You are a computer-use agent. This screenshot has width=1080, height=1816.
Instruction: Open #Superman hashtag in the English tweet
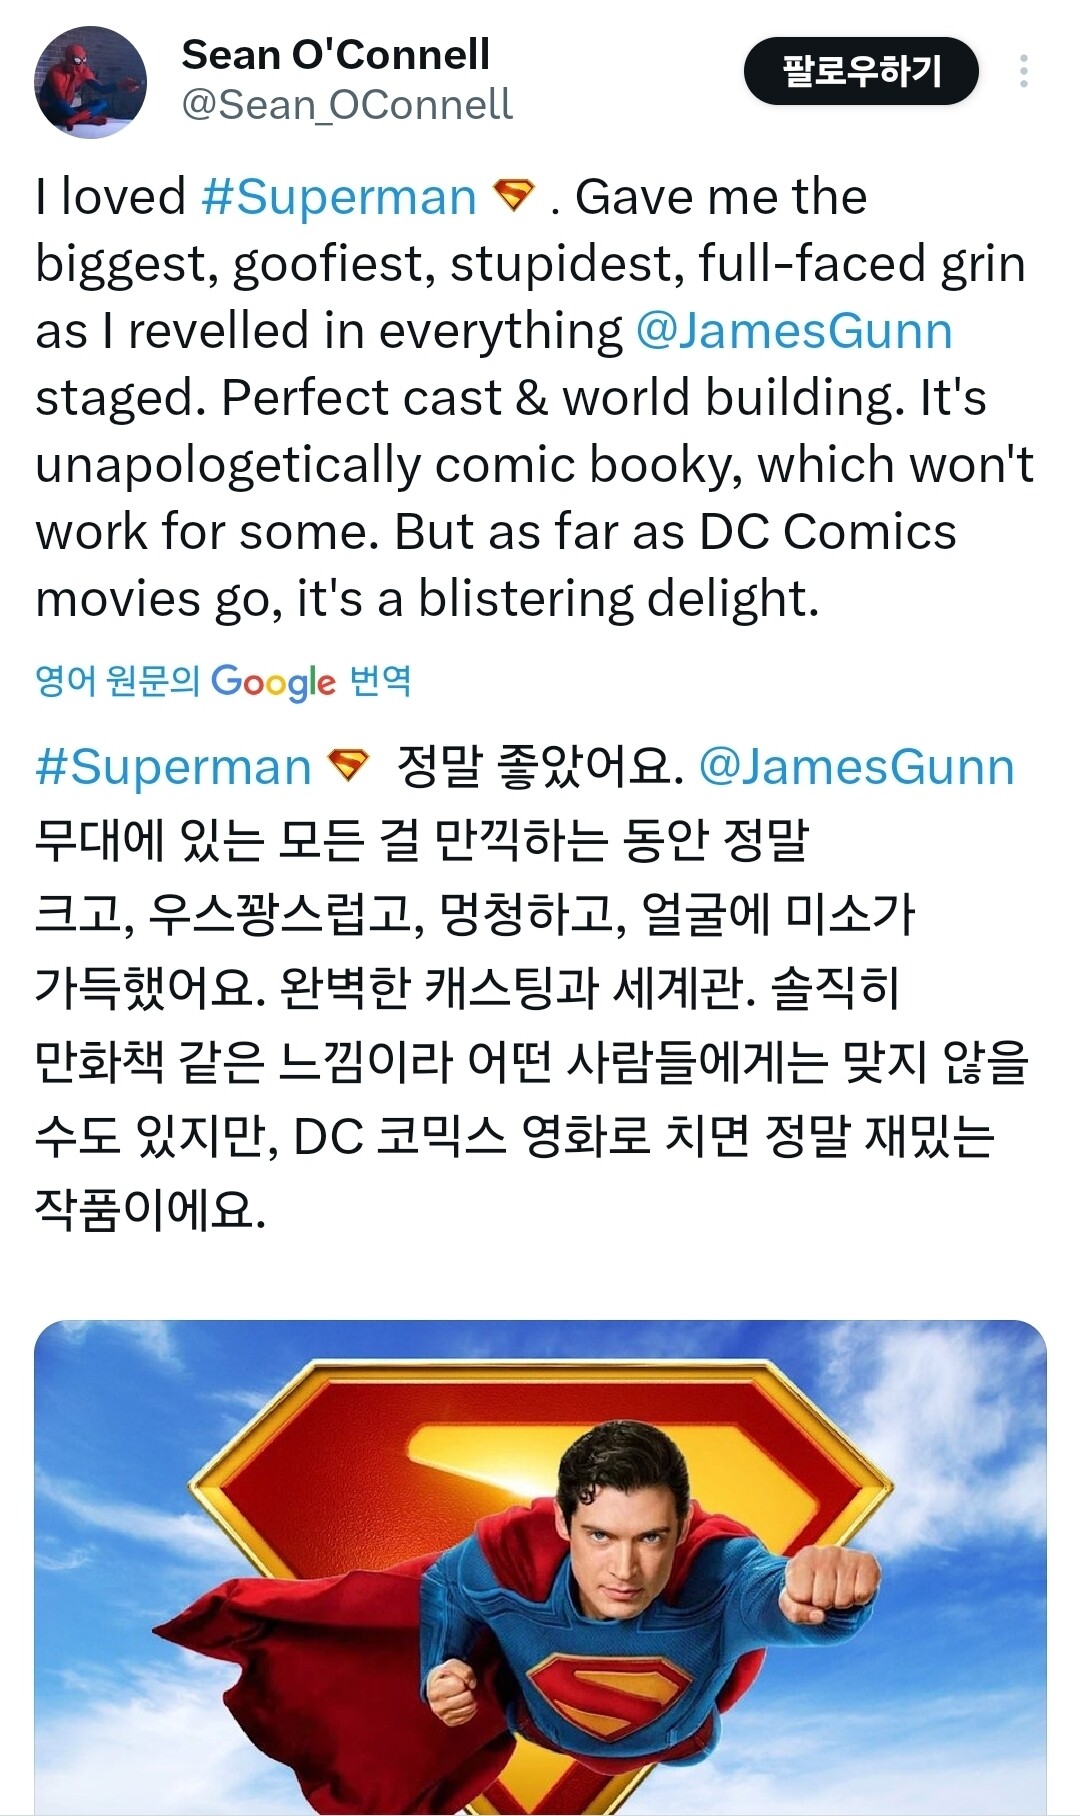pyautogui.click(x=338, y=197)
